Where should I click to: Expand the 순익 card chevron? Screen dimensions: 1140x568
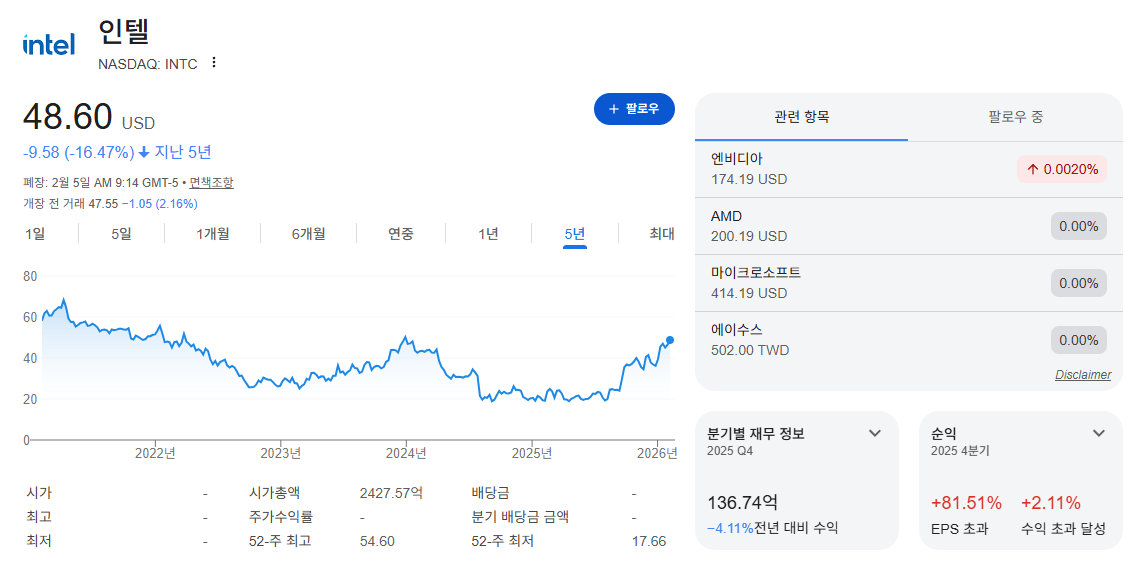pos(1099,433)
